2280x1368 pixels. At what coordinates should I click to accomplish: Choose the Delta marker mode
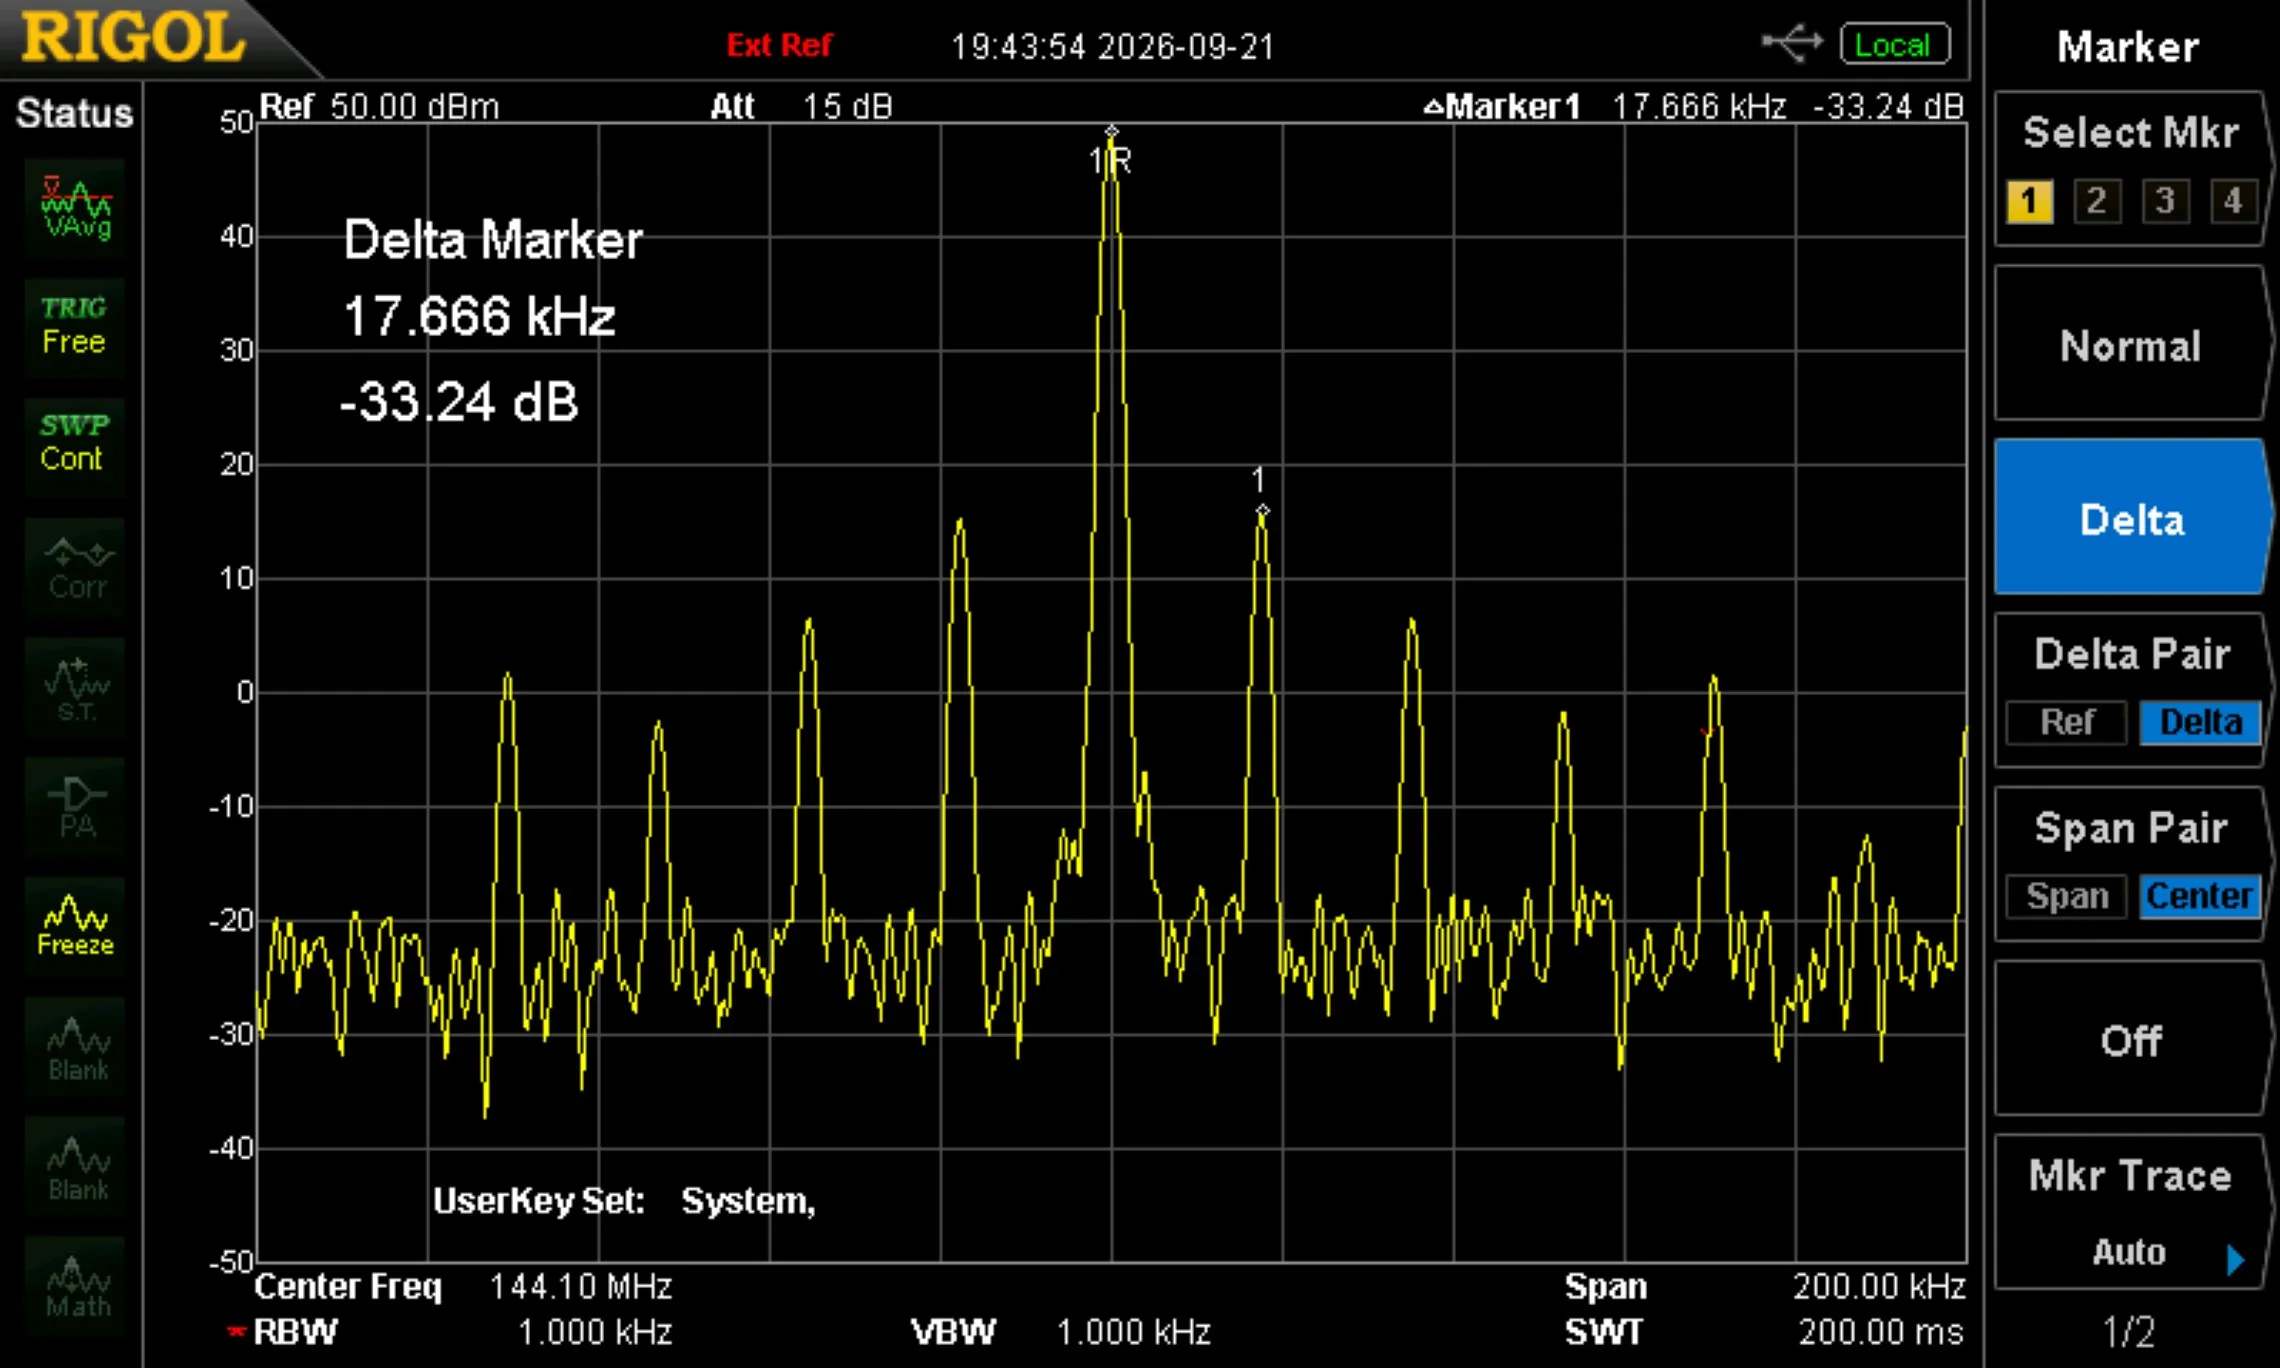[2130, 518]
